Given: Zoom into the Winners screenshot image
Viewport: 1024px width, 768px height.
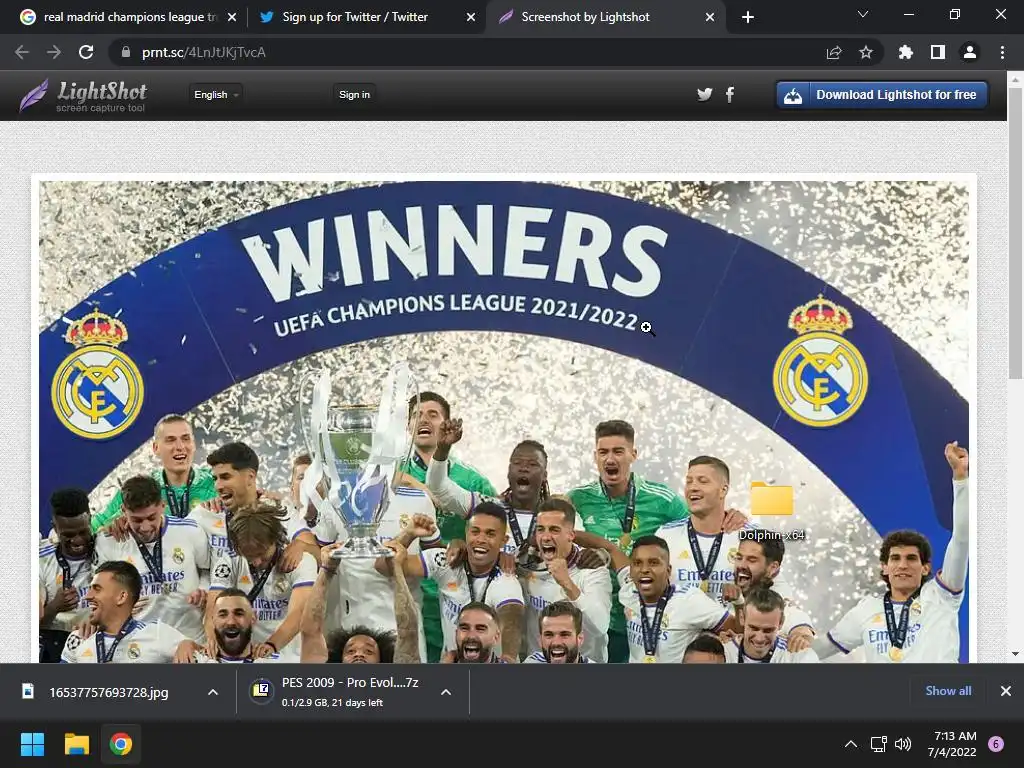Looking at the screenshot, I should click(x=504, y=422).
